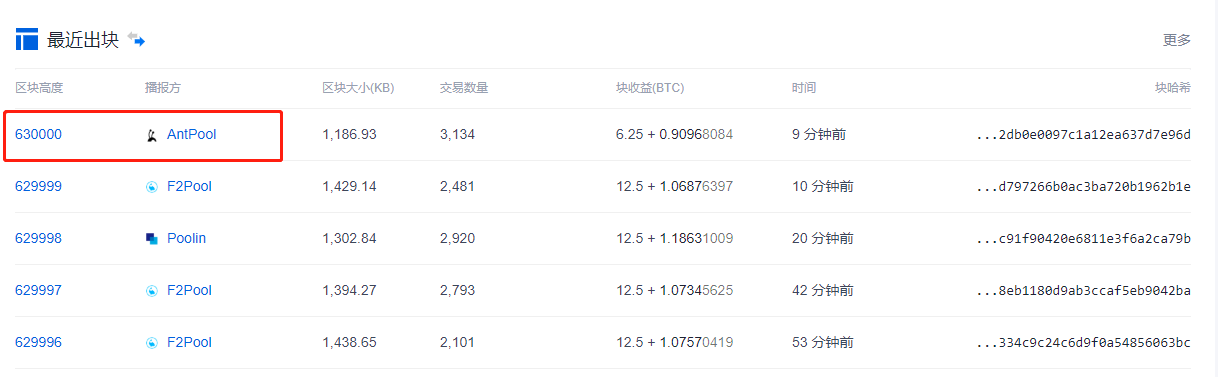Click the blue table icon beside 最近出块
The height and width of the screenshot is (377, 1218).
(27, 40)
